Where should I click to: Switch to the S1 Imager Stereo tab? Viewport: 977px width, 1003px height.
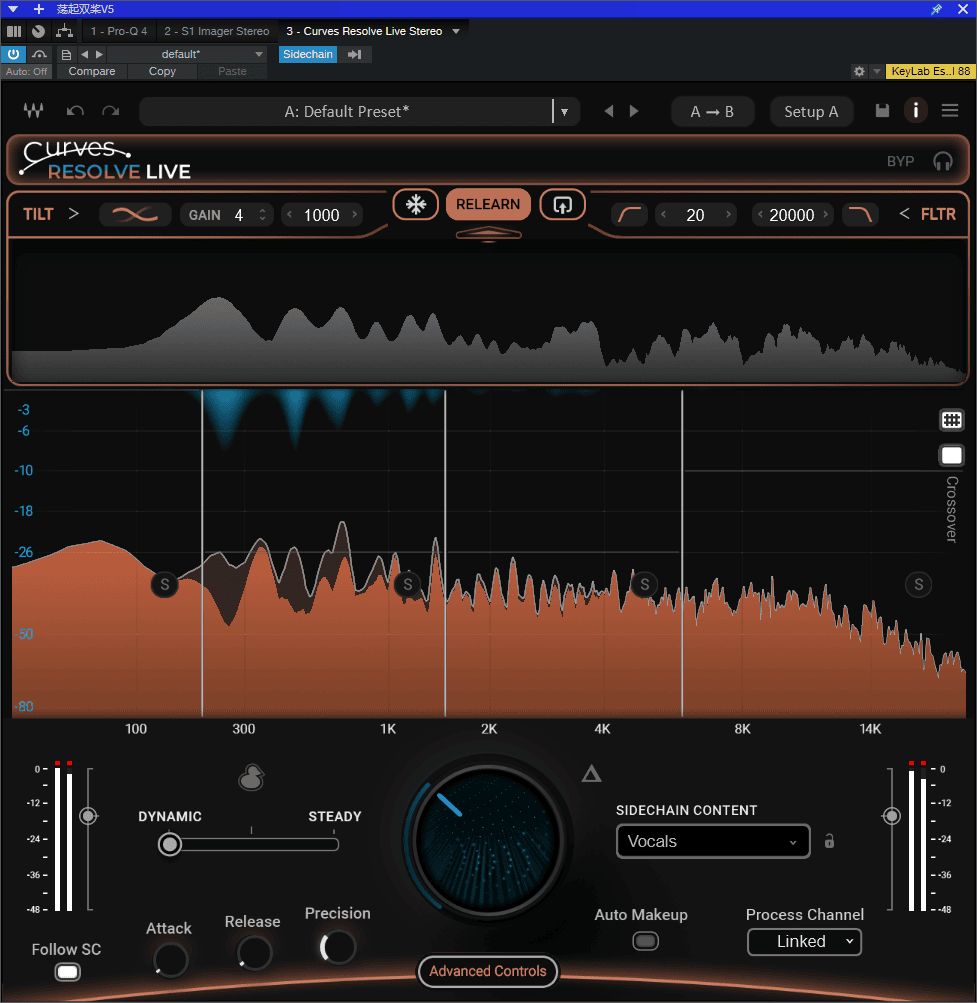point(216,31)
